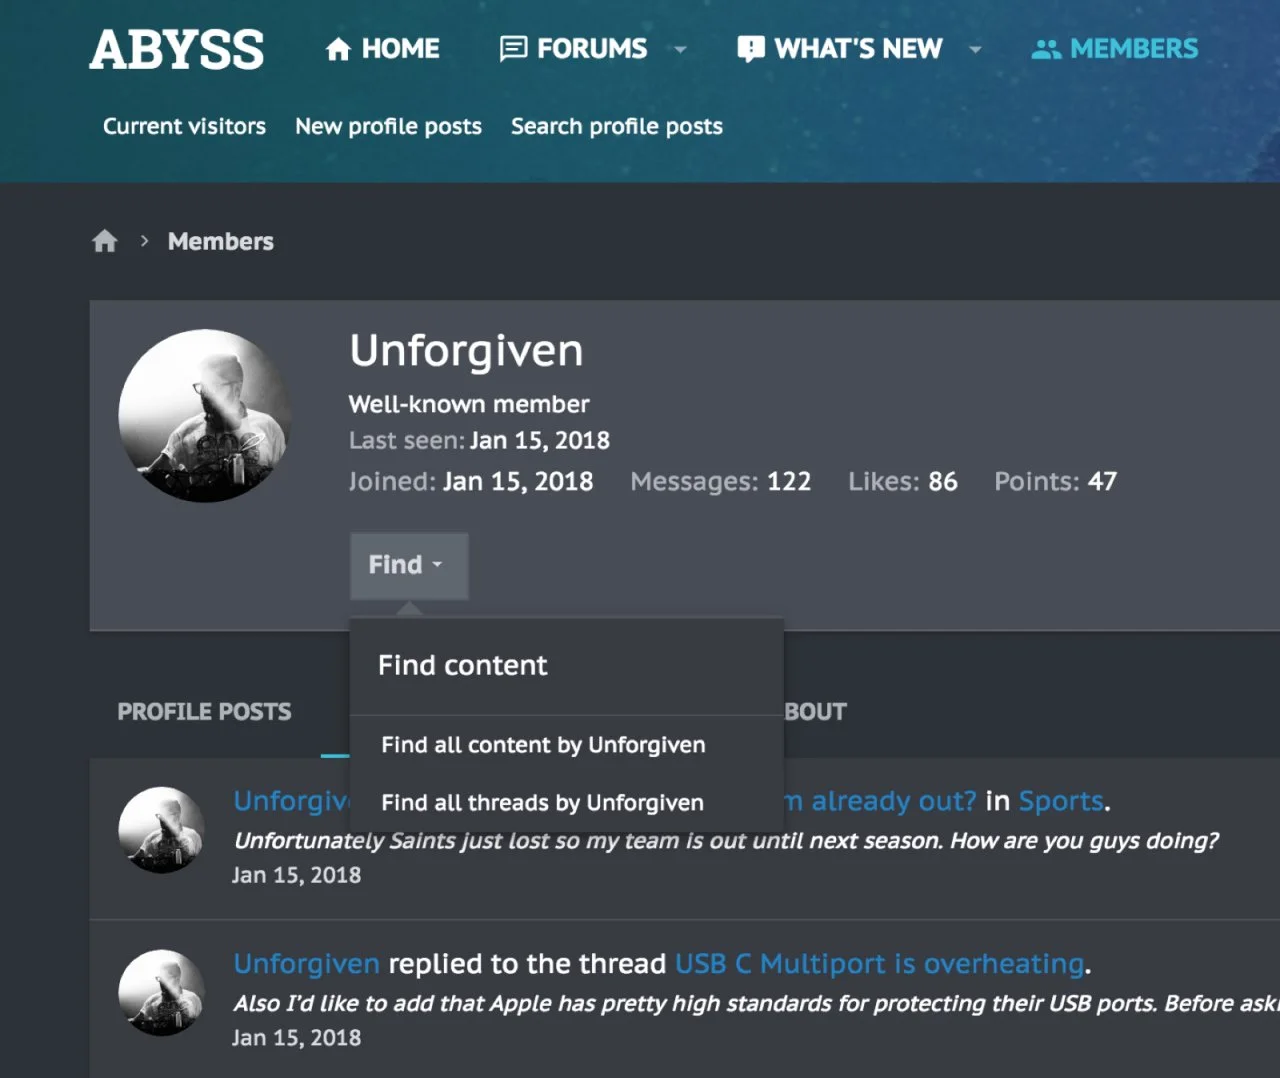The width and height of the screenshot is (1280, 1078).
Task: Click the Members people icon
Action: tap(1046, 49)
